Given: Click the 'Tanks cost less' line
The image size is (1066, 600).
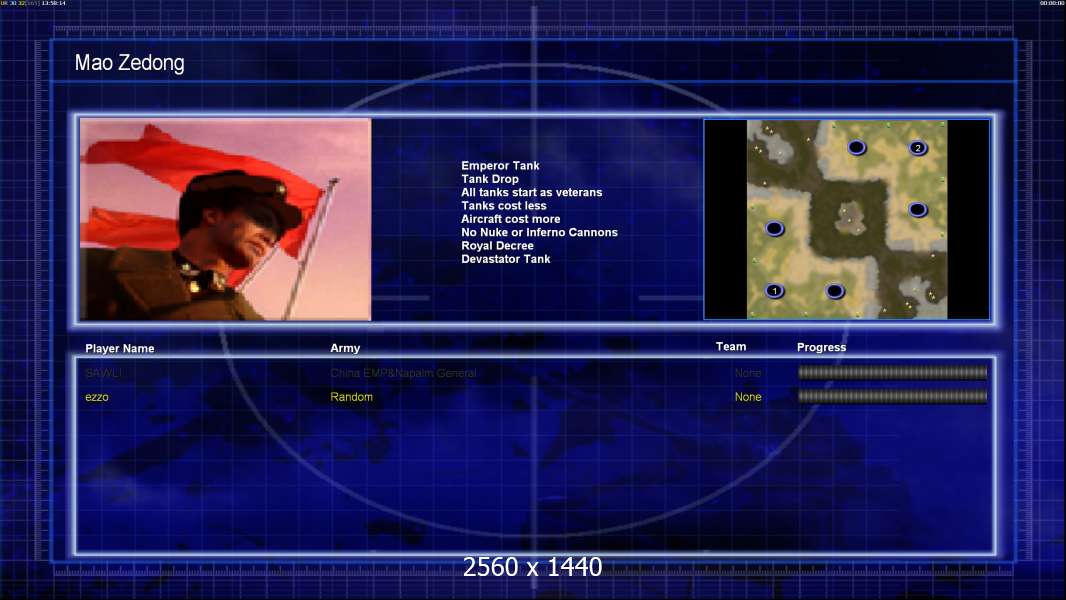Looking at the screenshot, I should pyautogui.click(x=504, y=206).
